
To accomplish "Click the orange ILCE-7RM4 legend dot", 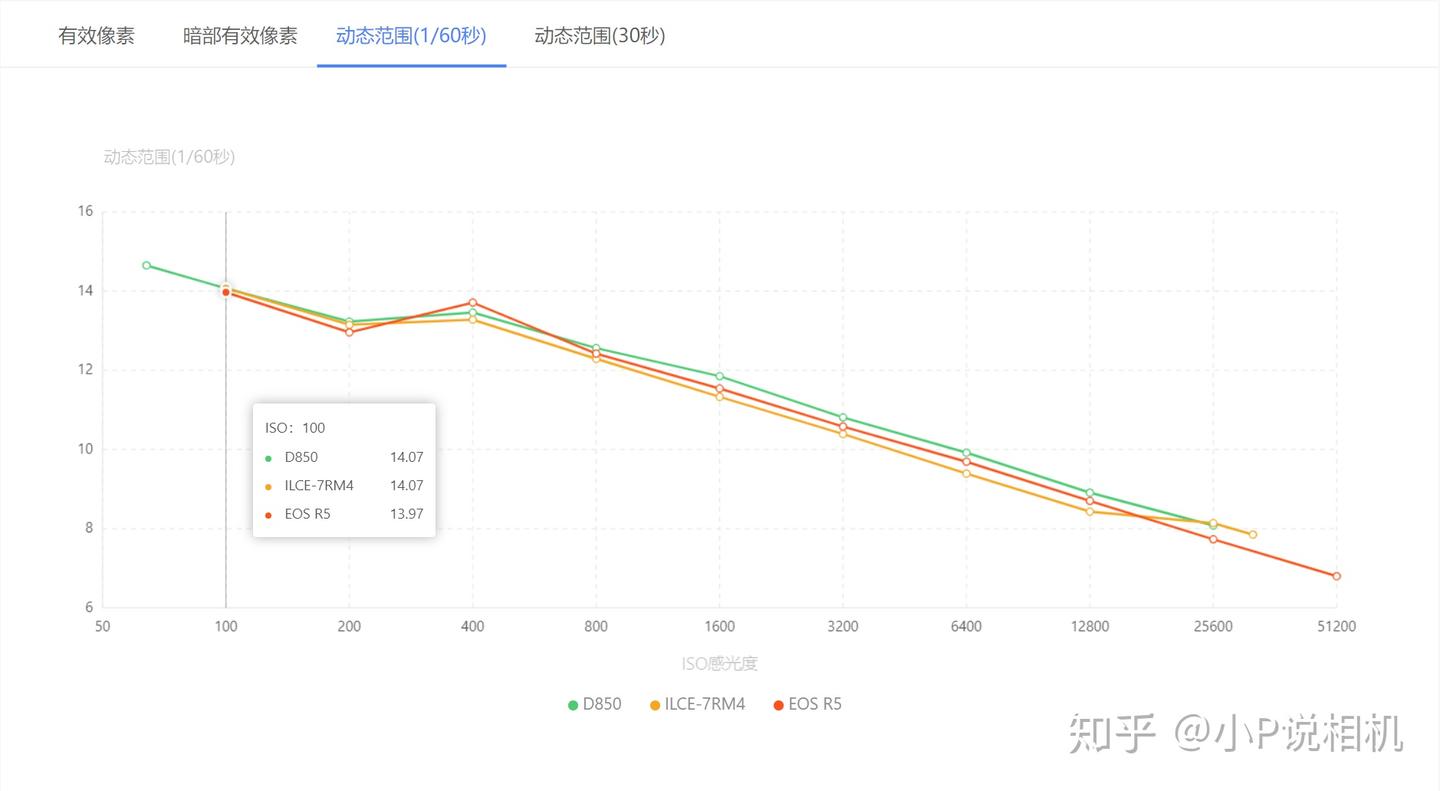I will [655, 705].
